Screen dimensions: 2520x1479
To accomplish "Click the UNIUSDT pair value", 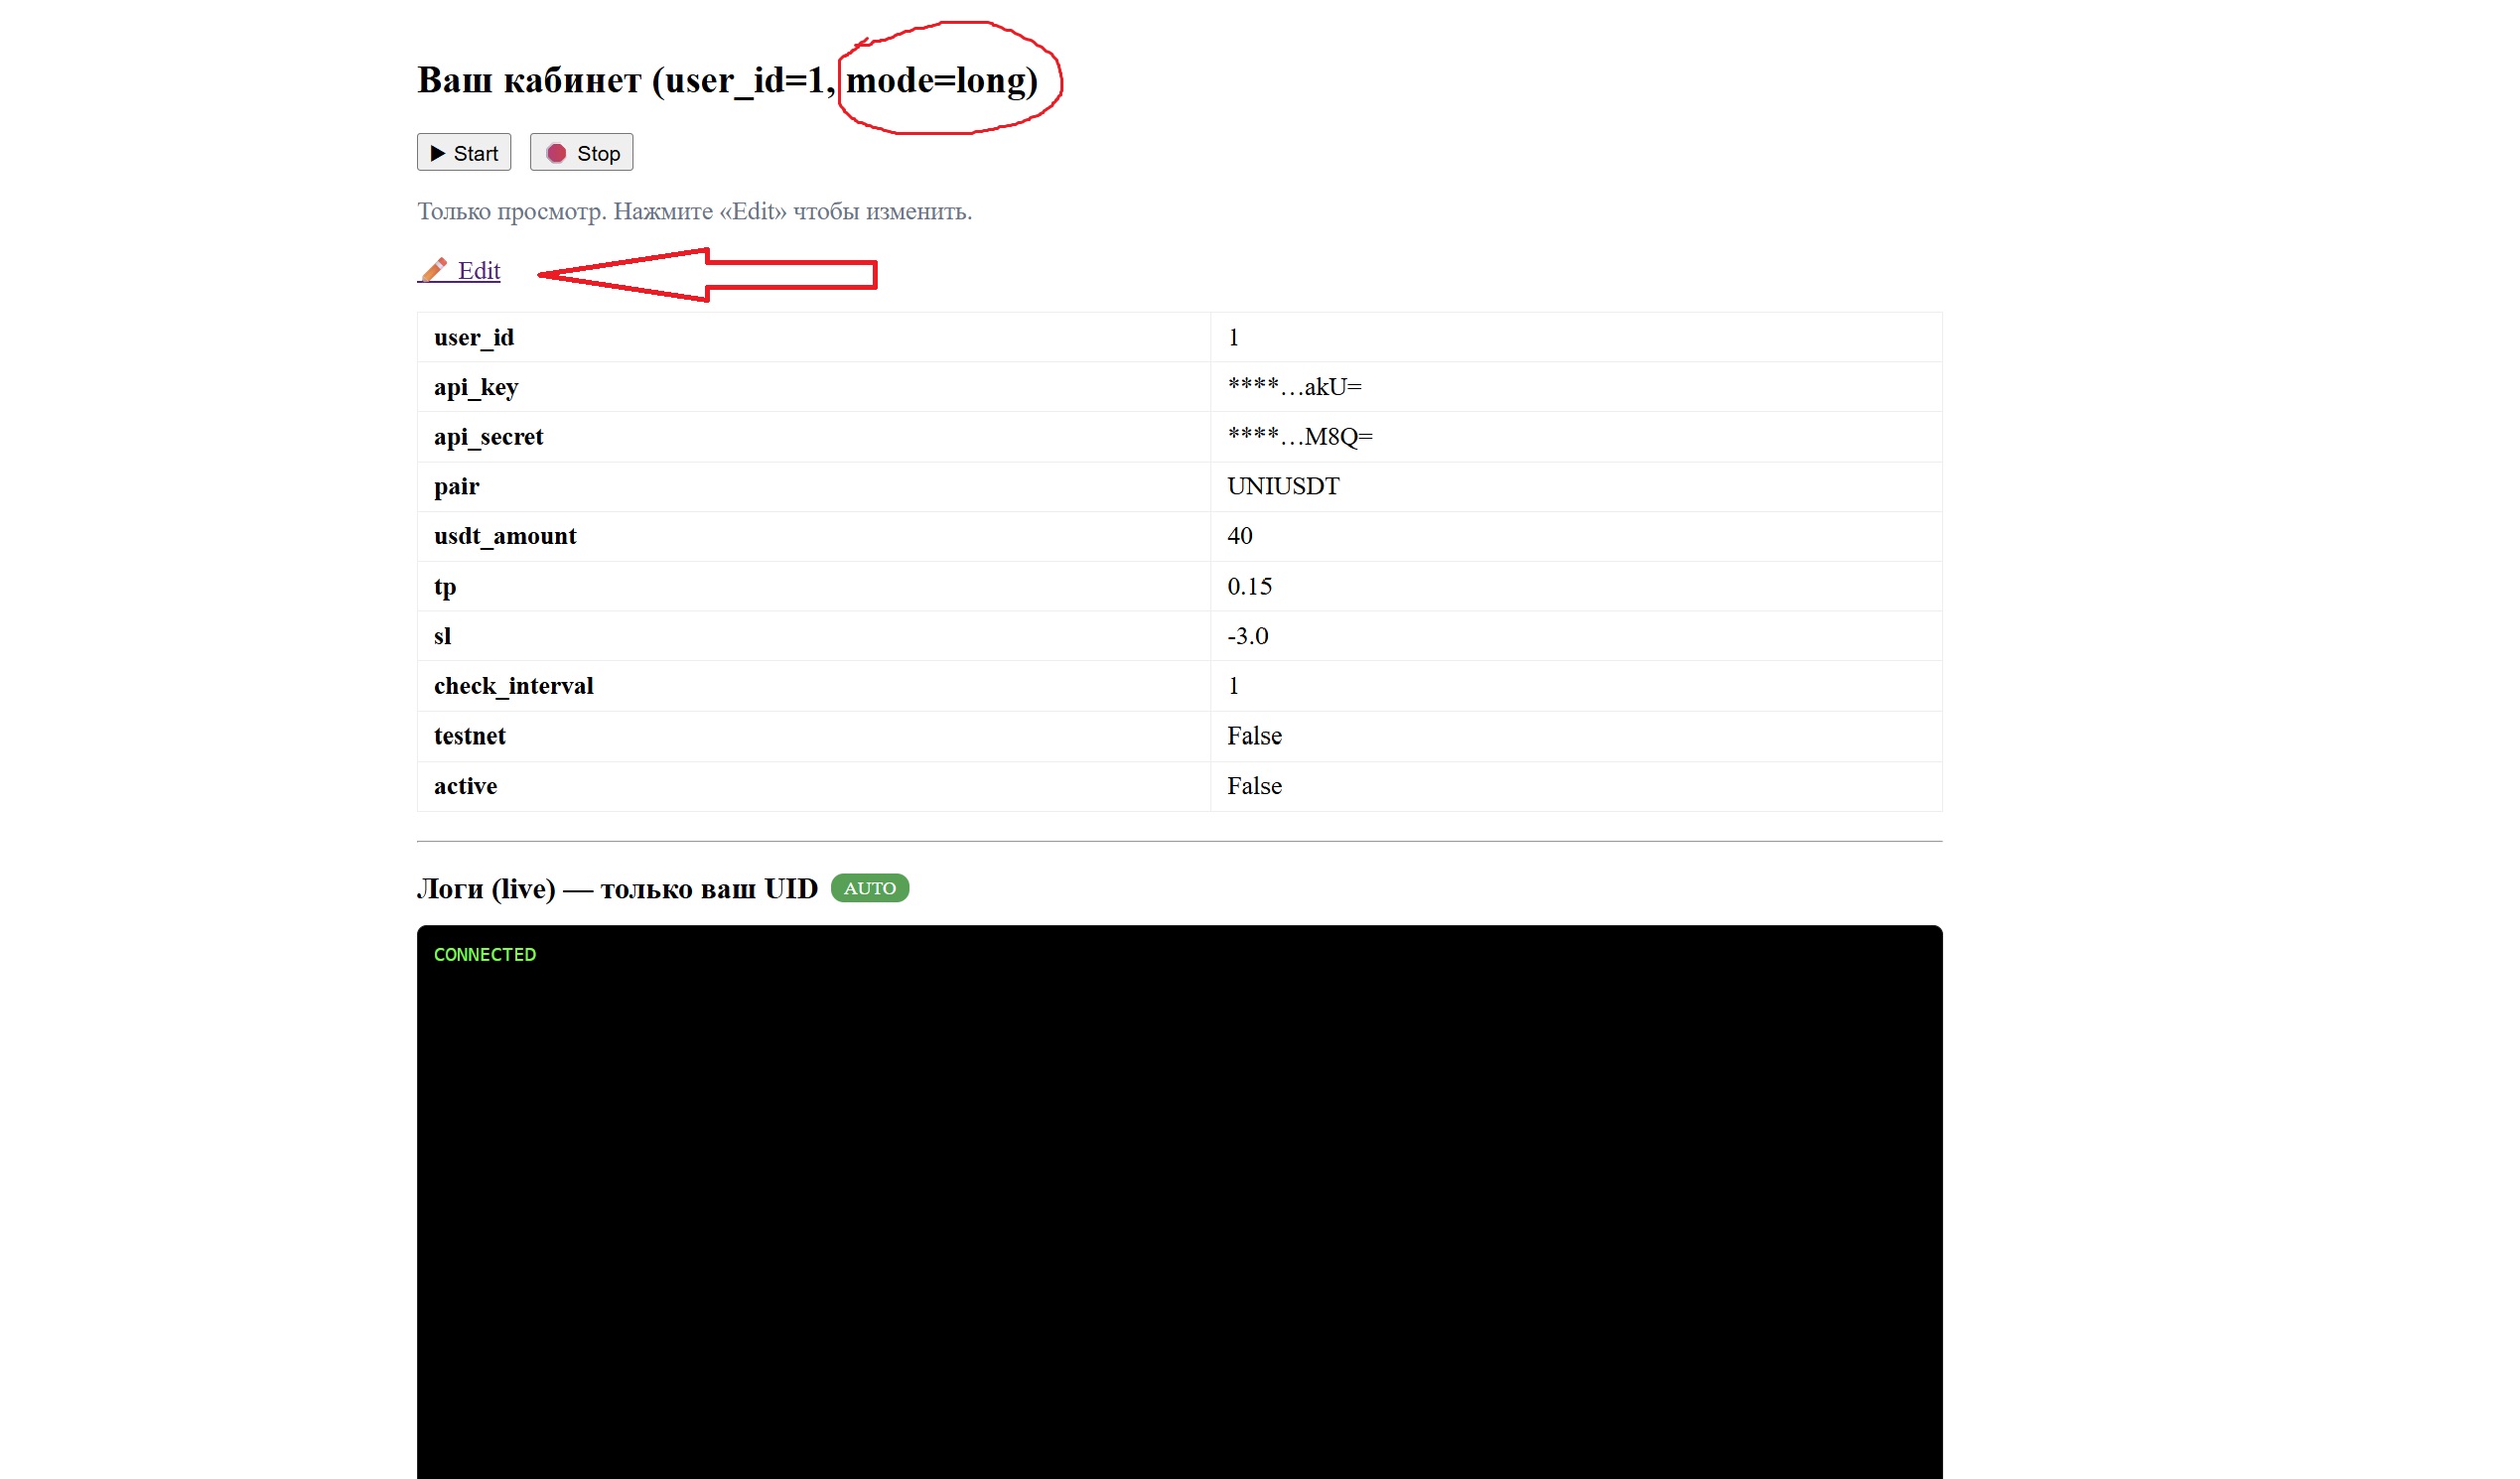I will click(x=1283, y=487).
